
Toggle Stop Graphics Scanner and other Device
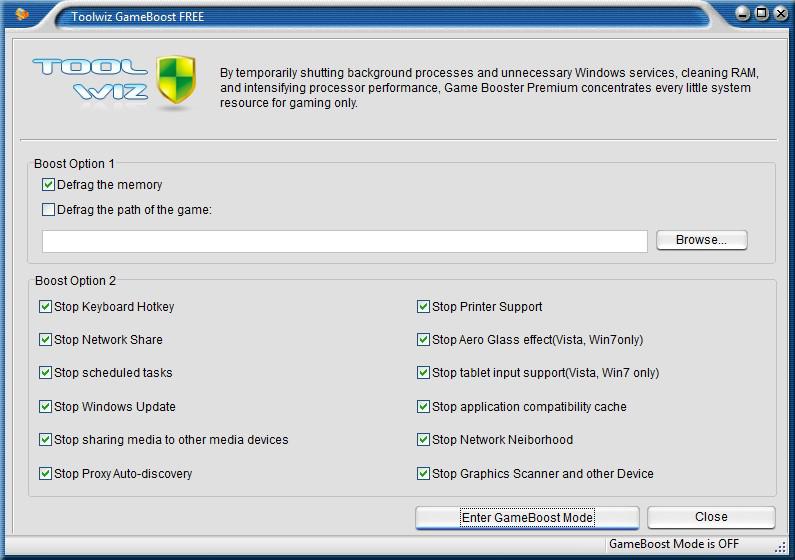click(x=423, y=474)
